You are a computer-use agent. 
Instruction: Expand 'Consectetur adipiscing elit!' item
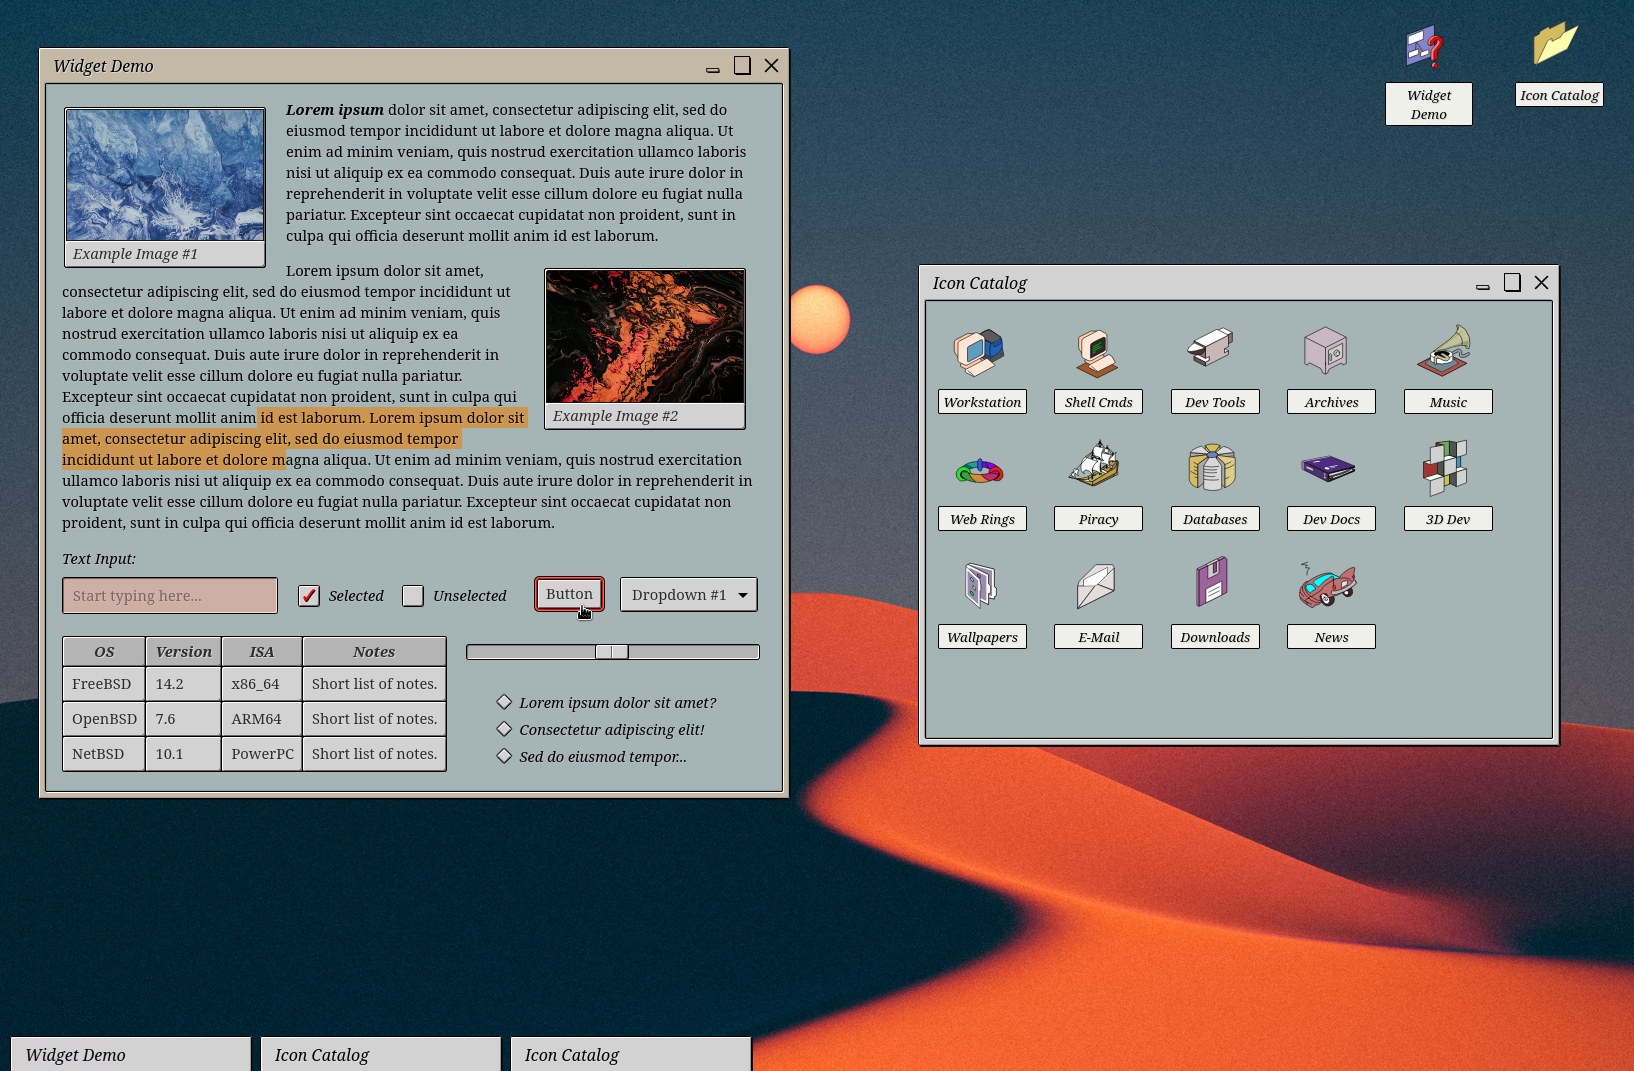pos(505,730)
